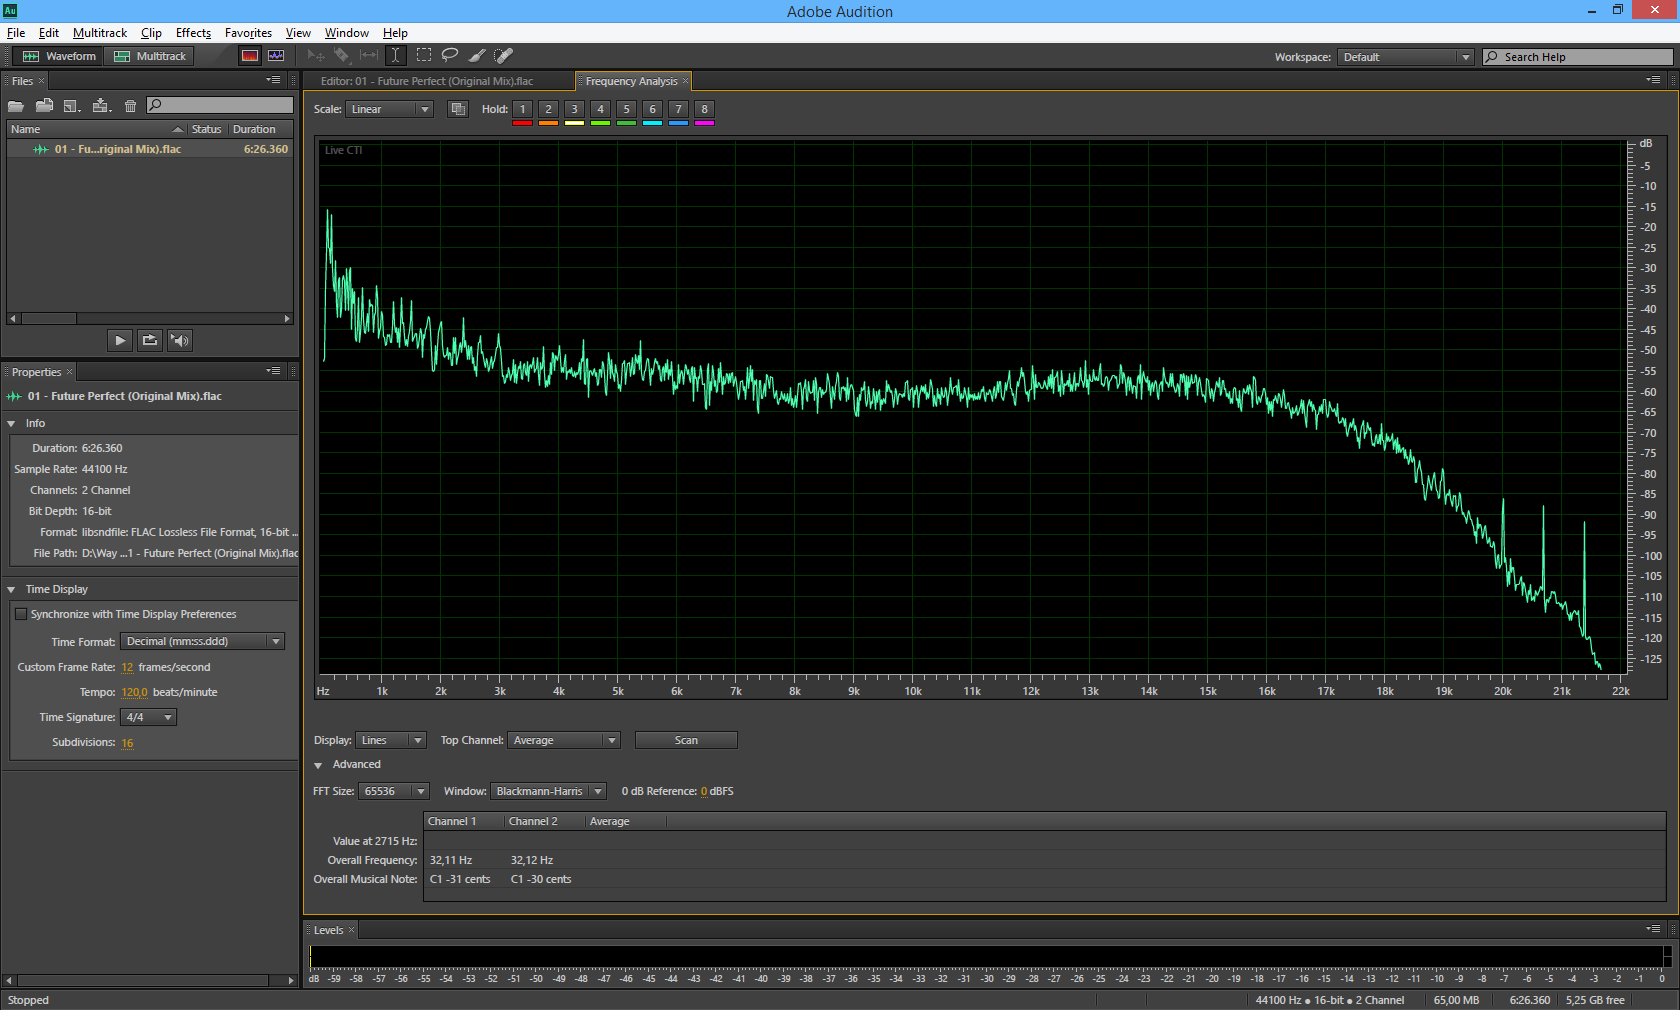Show the Spectral Pitch Display
Screen dimensions: 1680x1010
pyautogui.click(x=276, y=56)
